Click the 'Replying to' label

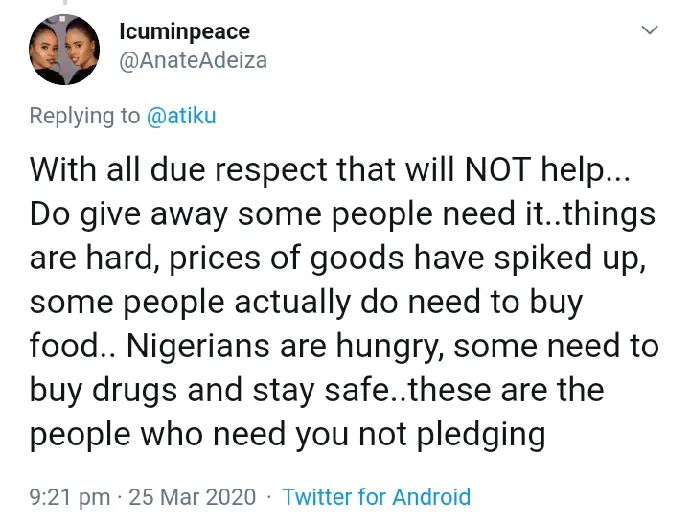[85, 117]
